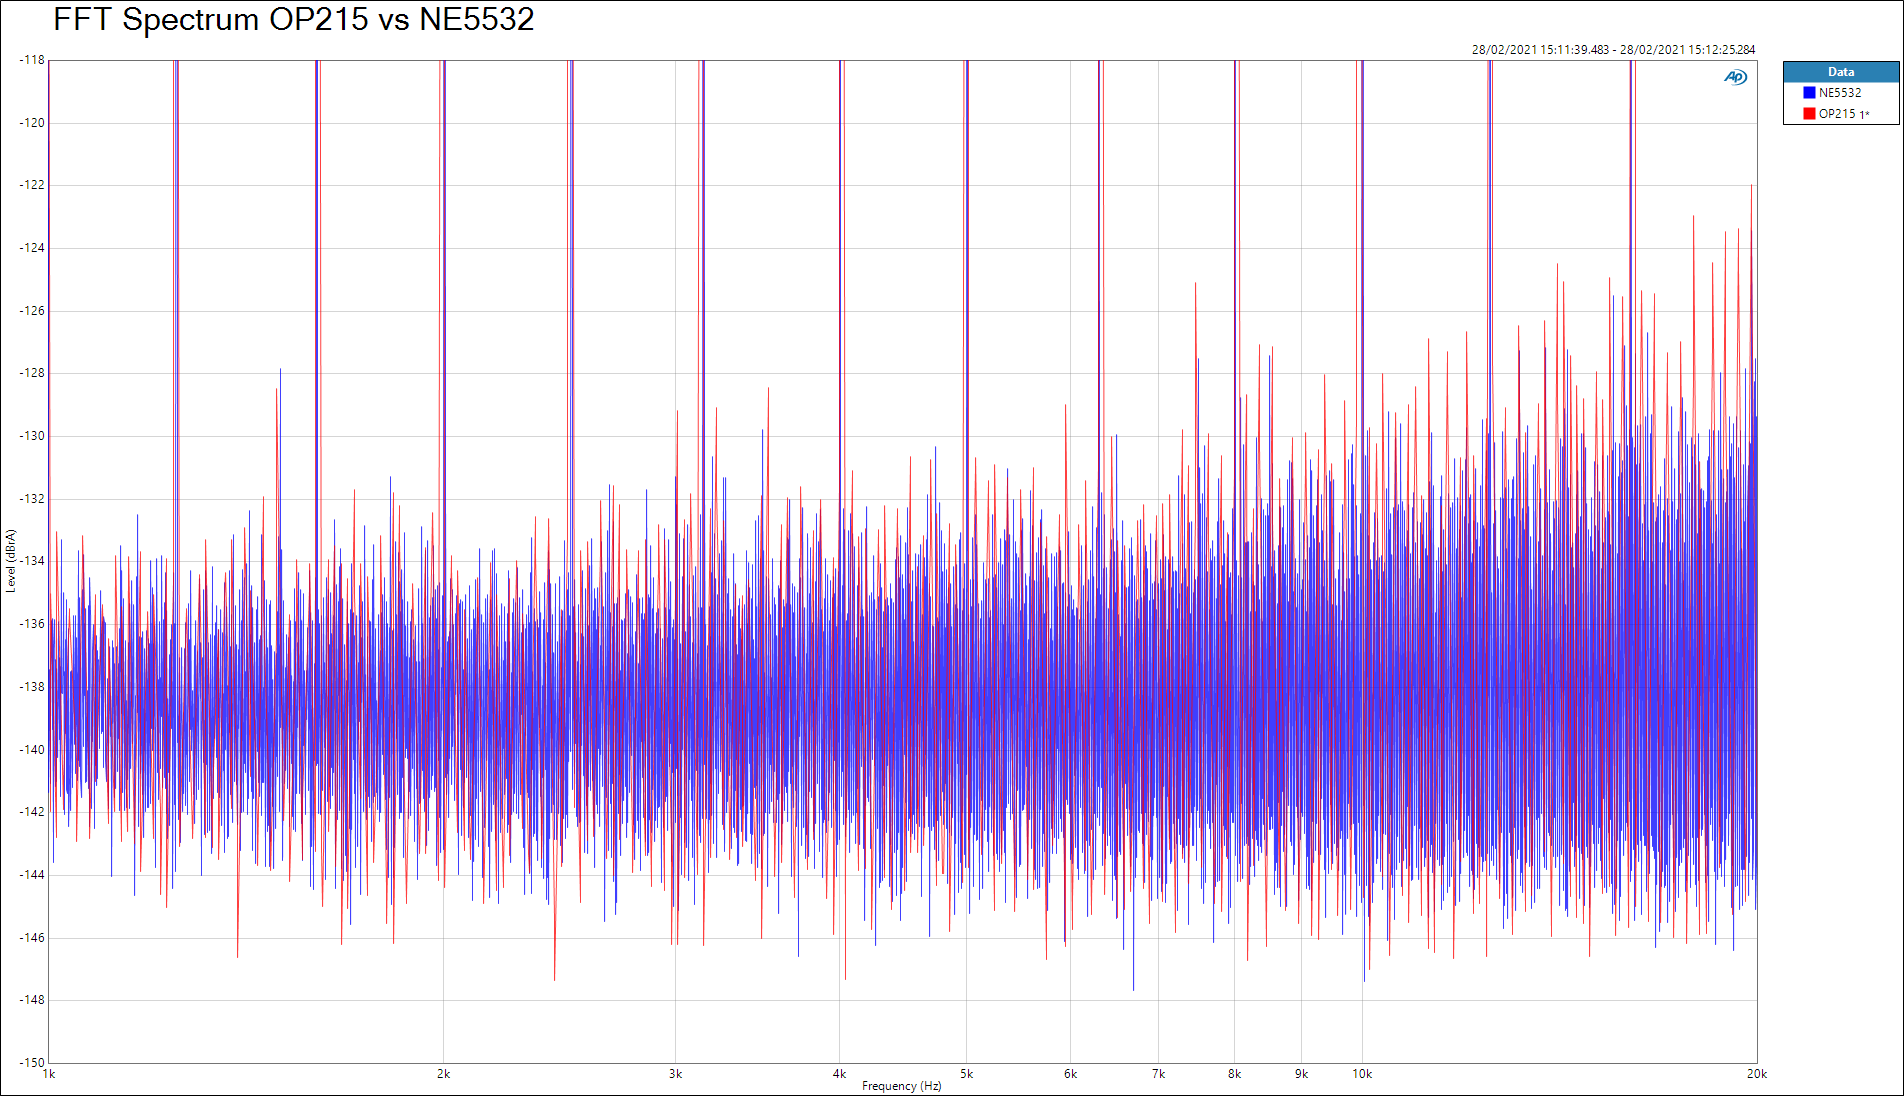Screen dimensions: 1904x1096
Task: Click the Level (dBrA) axis title
Action: pyautogui.click(x=11, y=561)
